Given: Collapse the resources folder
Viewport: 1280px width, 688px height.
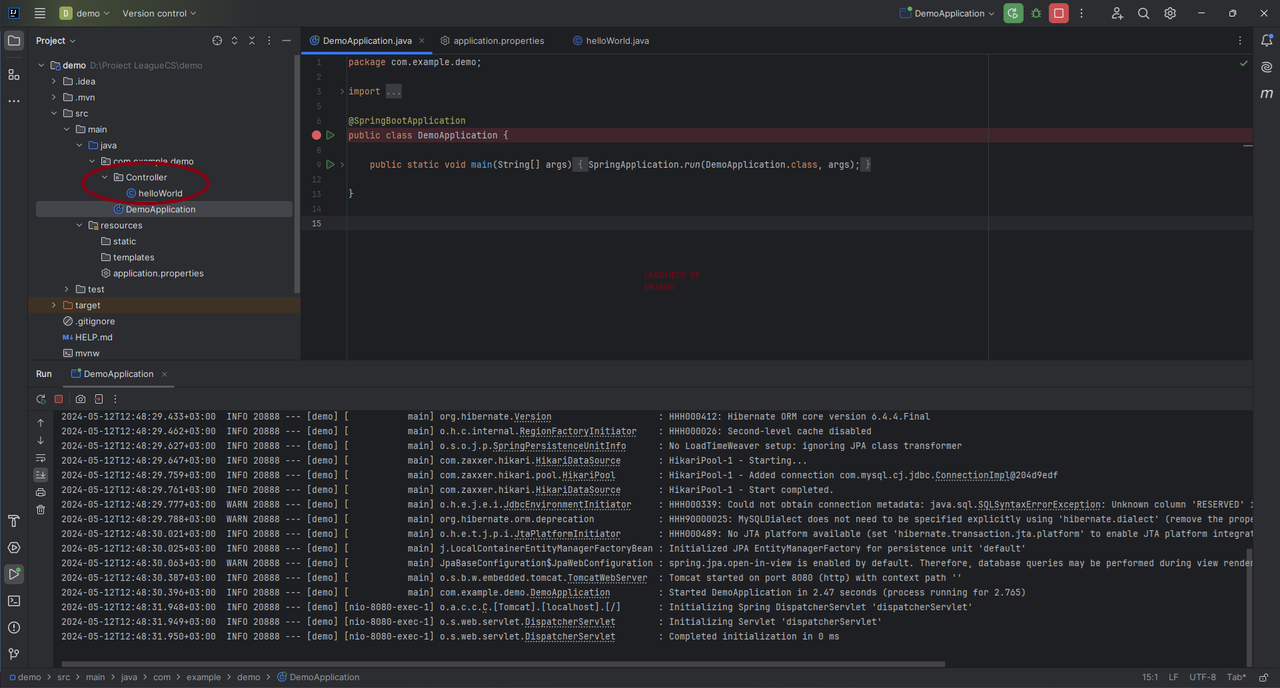Looking at the screenshot, I should click(80, 225).
